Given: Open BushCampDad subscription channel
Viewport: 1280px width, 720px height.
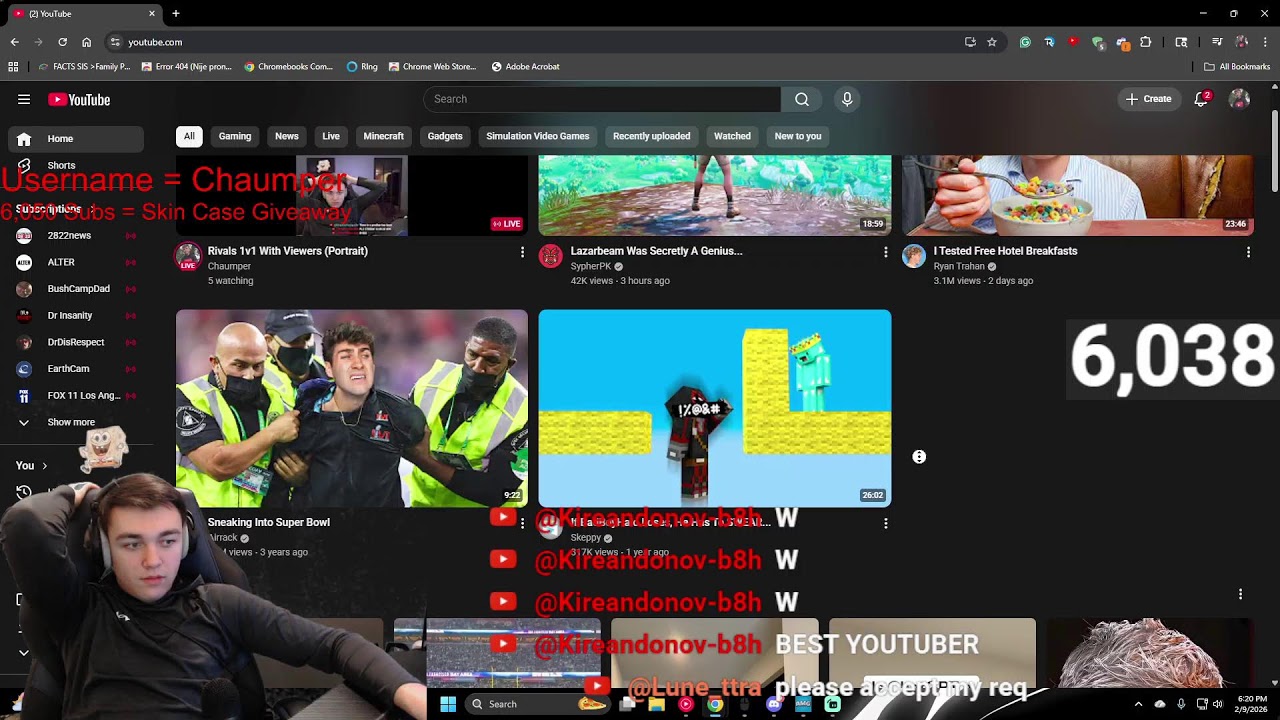Looking at the screenshot, I should [x=76, y=289].
